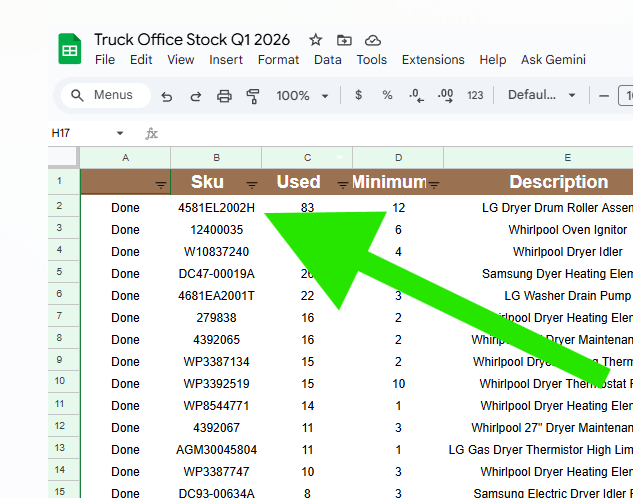This screenshot has width=633, height=498.
Task: Apply percent format to cells
Action: click(387, 96)
